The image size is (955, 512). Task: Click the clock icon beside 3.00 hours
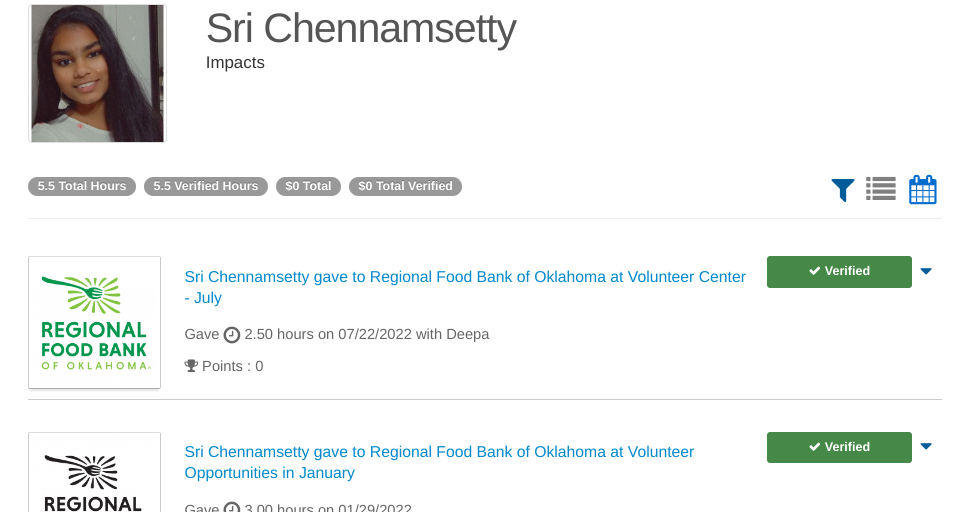click(232, 508)
